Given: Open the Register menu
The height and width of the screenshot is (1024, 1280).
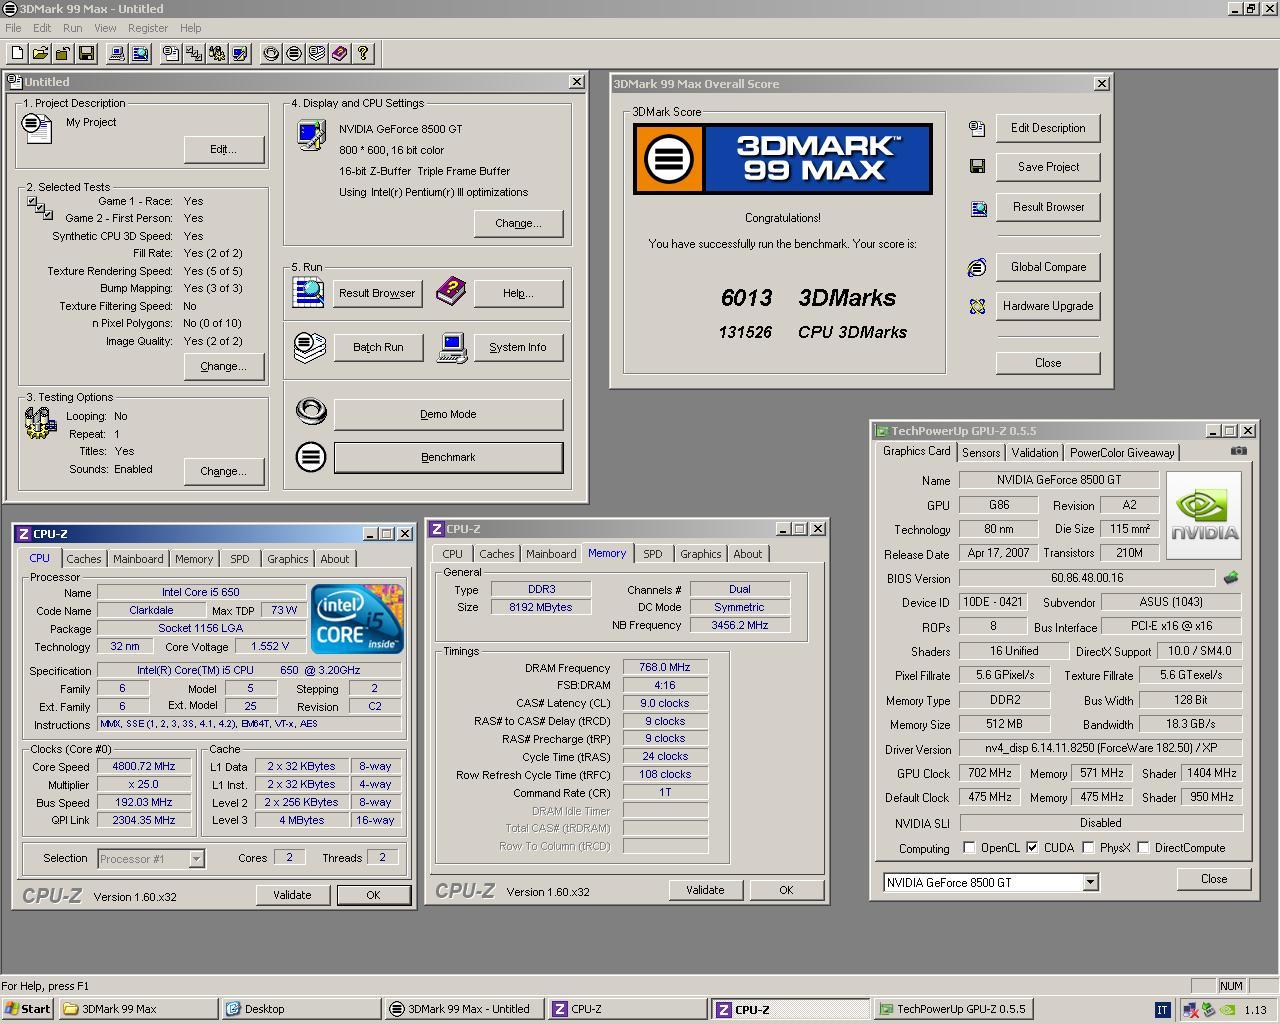Looking at the screenshot, I should [x=147, y=28].
